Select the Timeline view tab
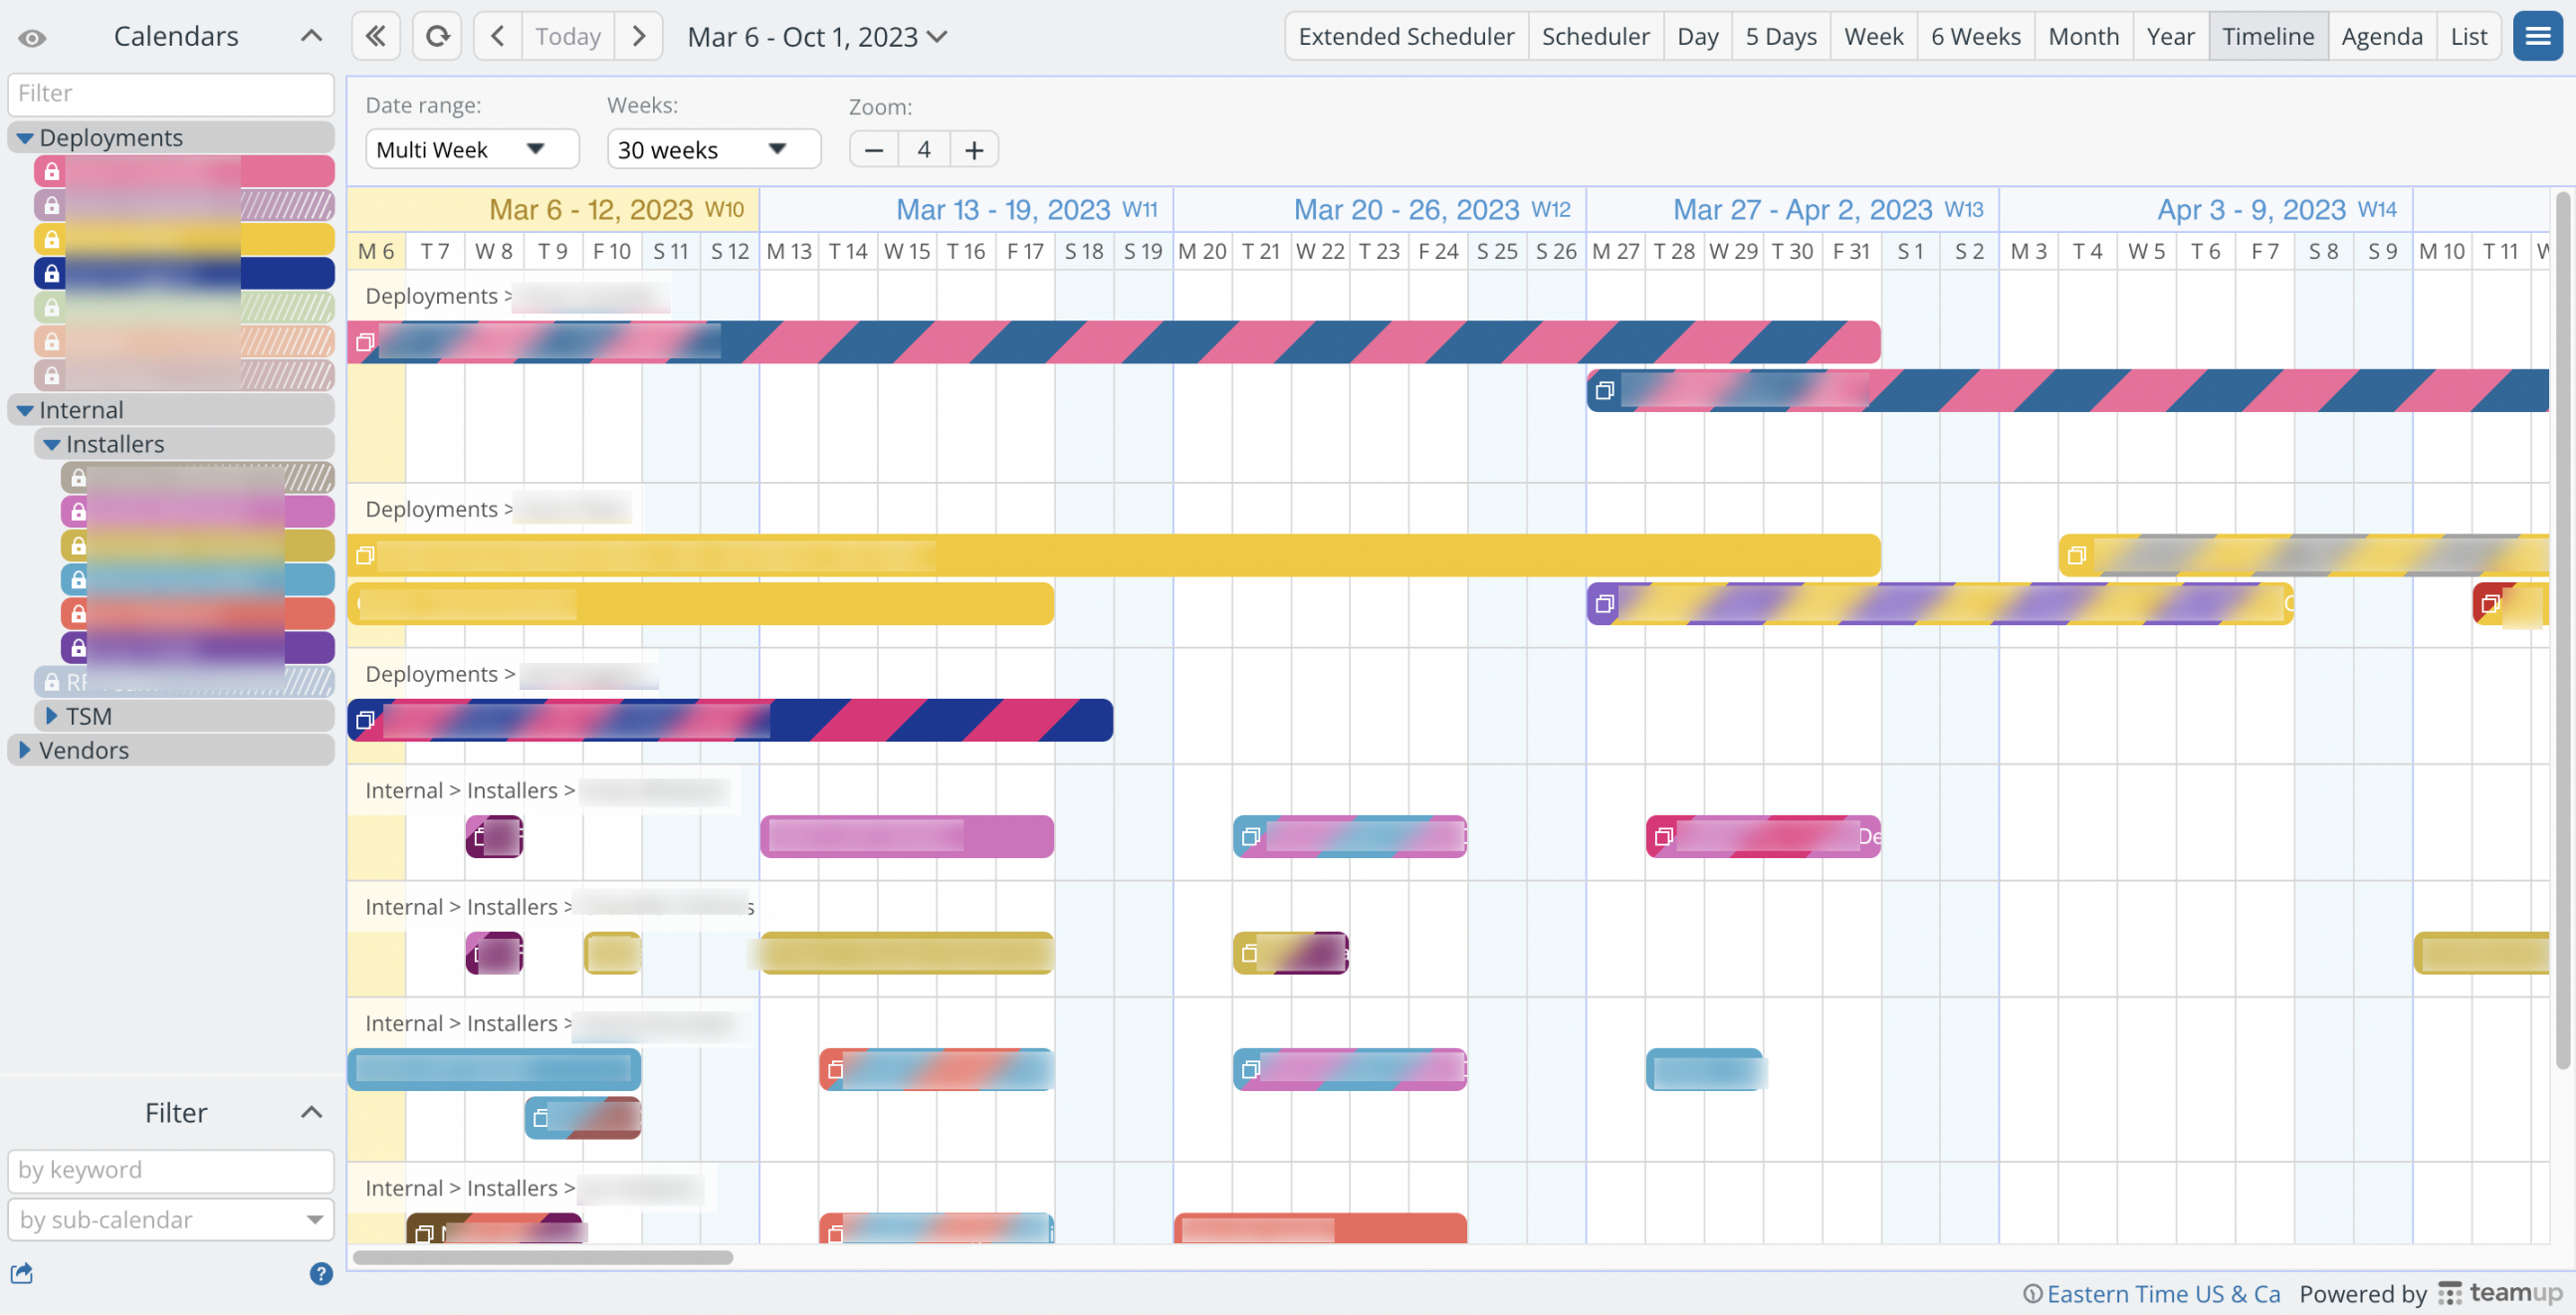2576x1315 pixels. tap(2267, 35)
